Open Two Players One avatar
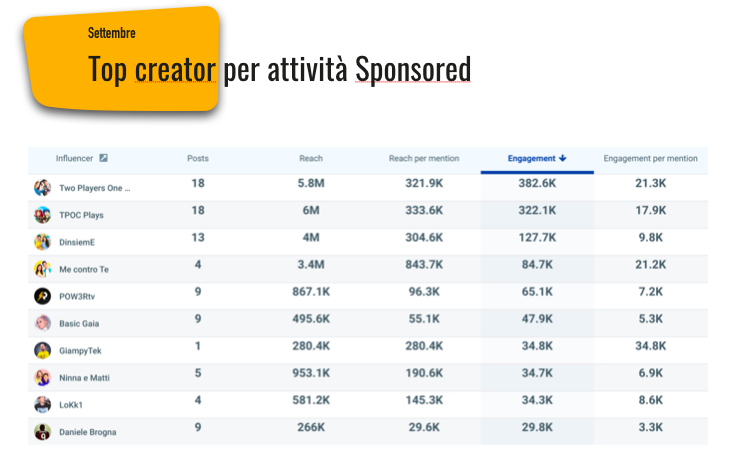This screenshot has height=475, width=749. pyautogui.click(x=43, y=188)
